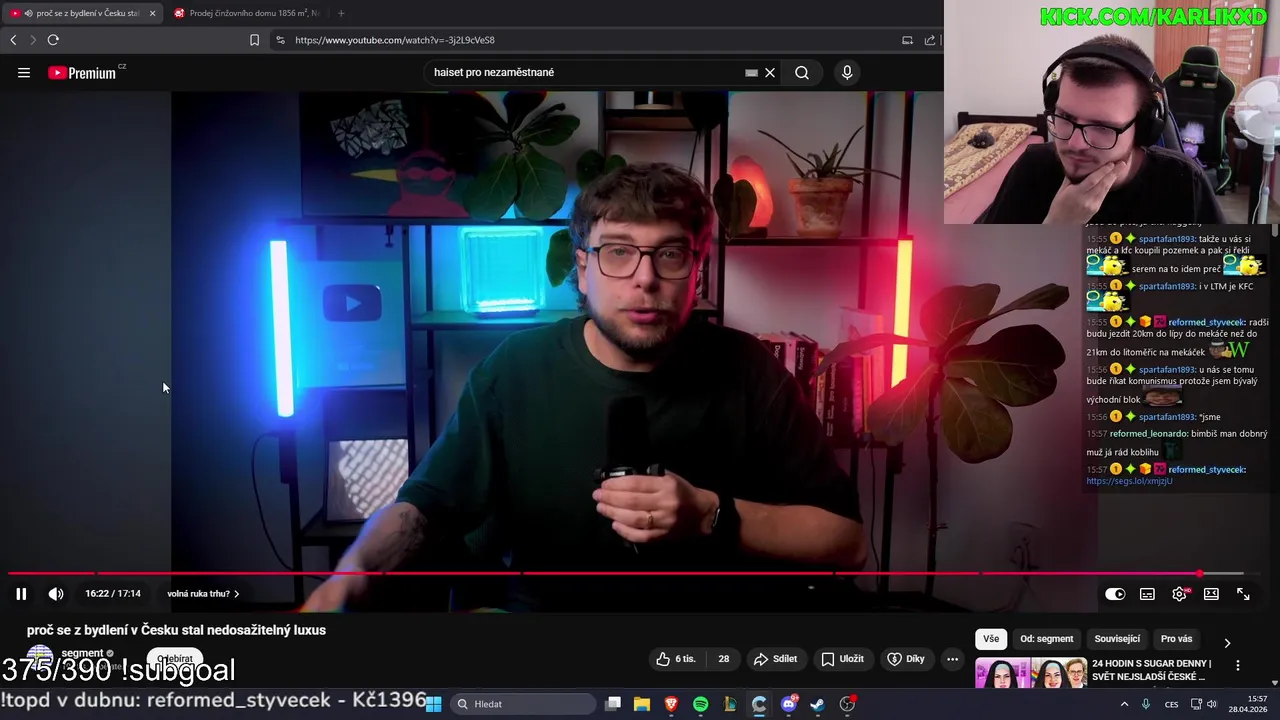Toggle the autoplay switch

(1115, 594)
